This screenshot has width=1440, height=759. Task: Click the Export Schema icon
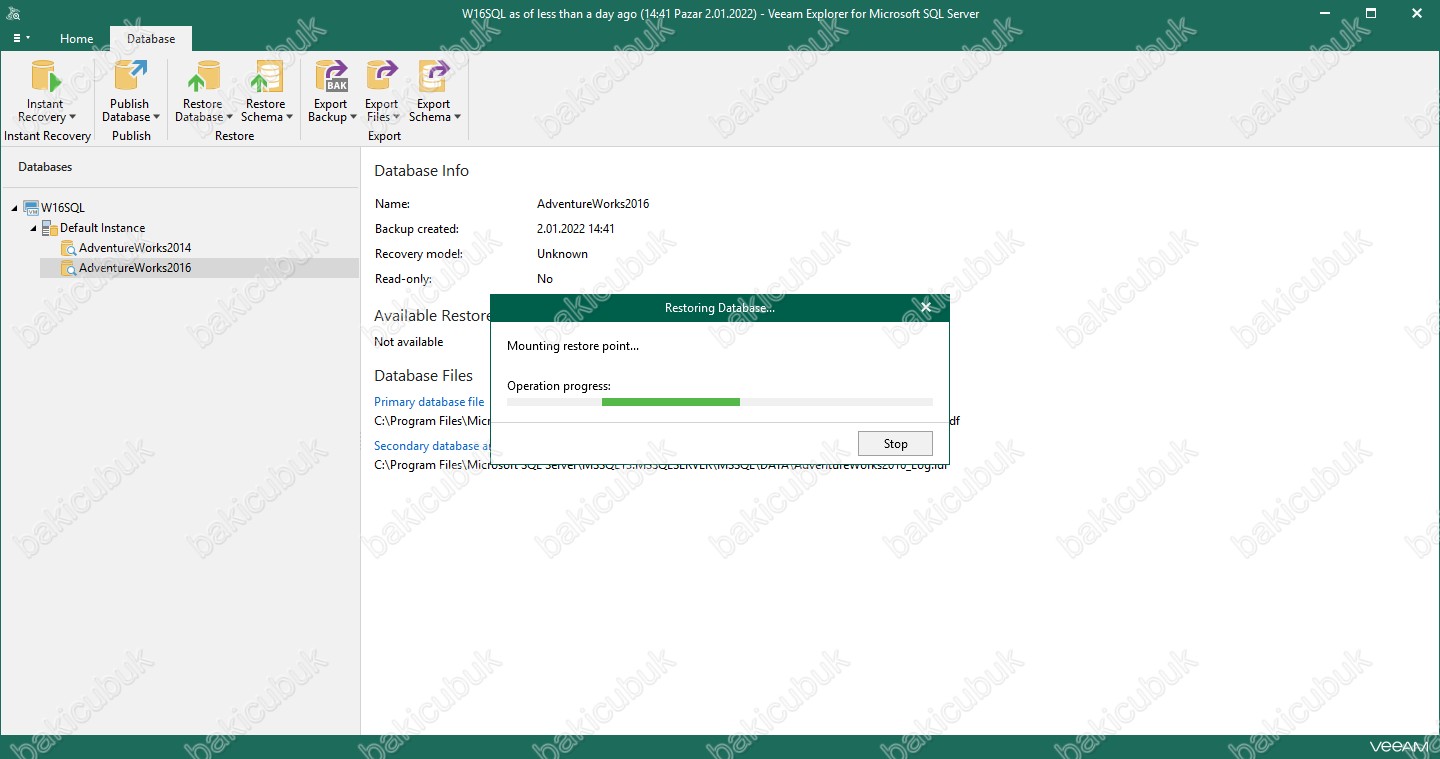point(434,77)
